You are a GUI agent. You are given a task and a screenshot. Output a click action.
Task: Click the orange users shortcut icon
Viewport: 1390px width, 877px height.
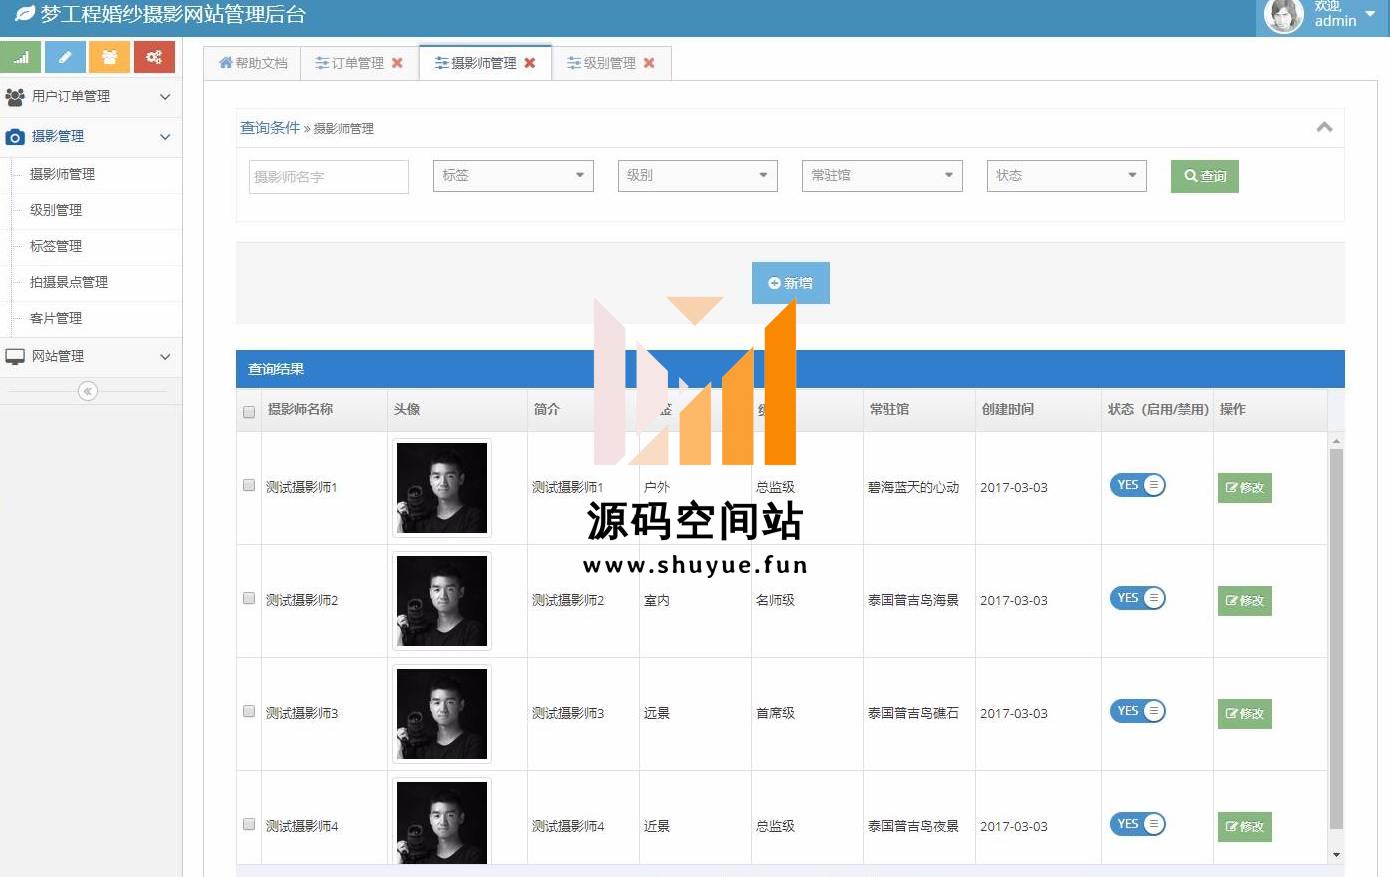click(109, 57)
